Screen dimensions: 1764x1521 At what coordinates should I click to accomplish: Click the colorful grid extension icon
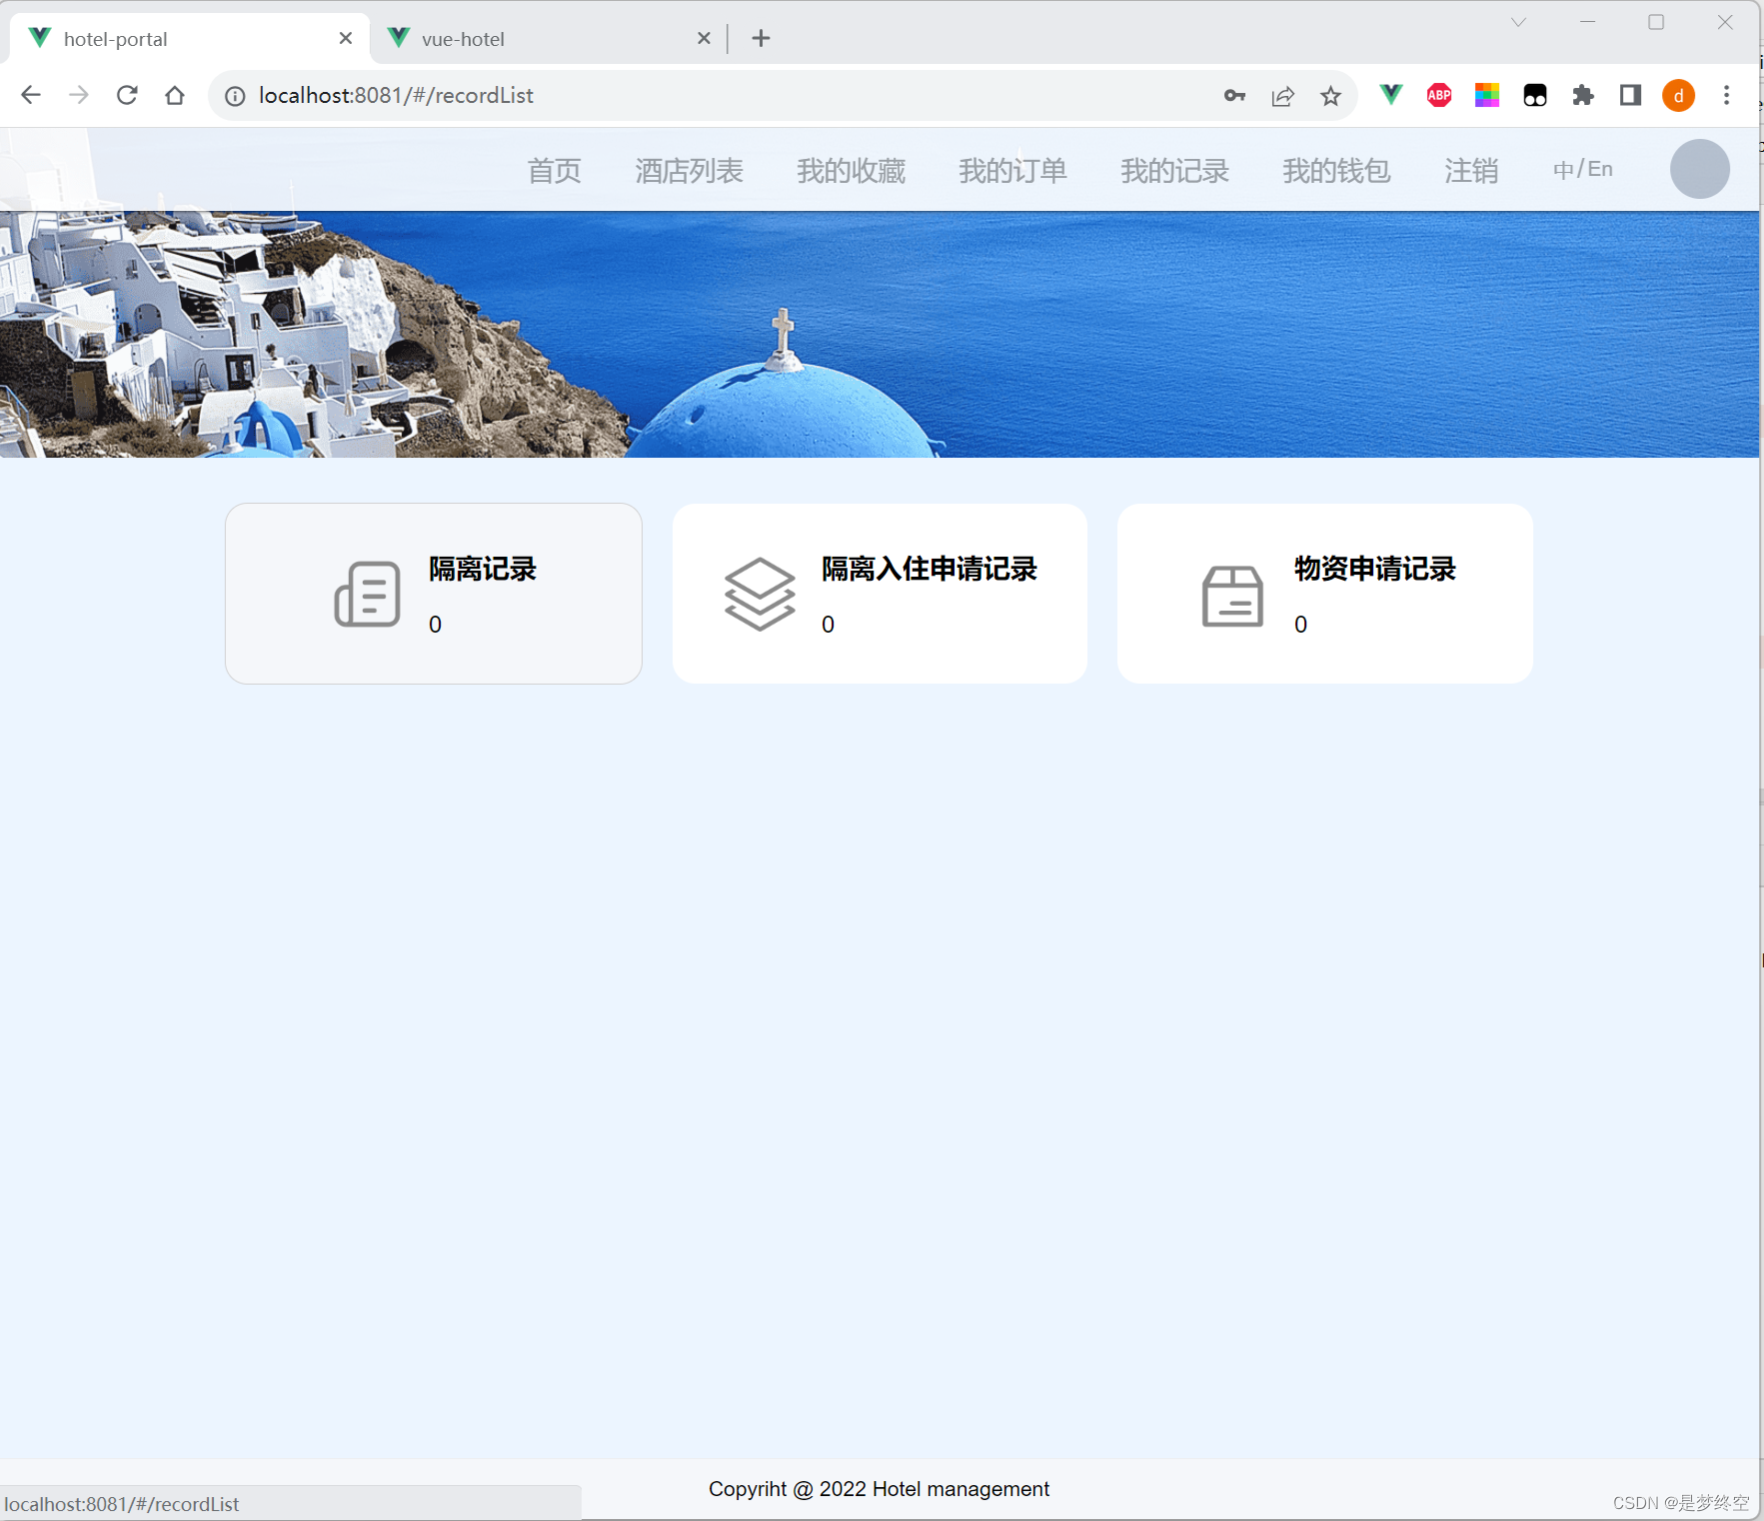tap(1487, 95)
